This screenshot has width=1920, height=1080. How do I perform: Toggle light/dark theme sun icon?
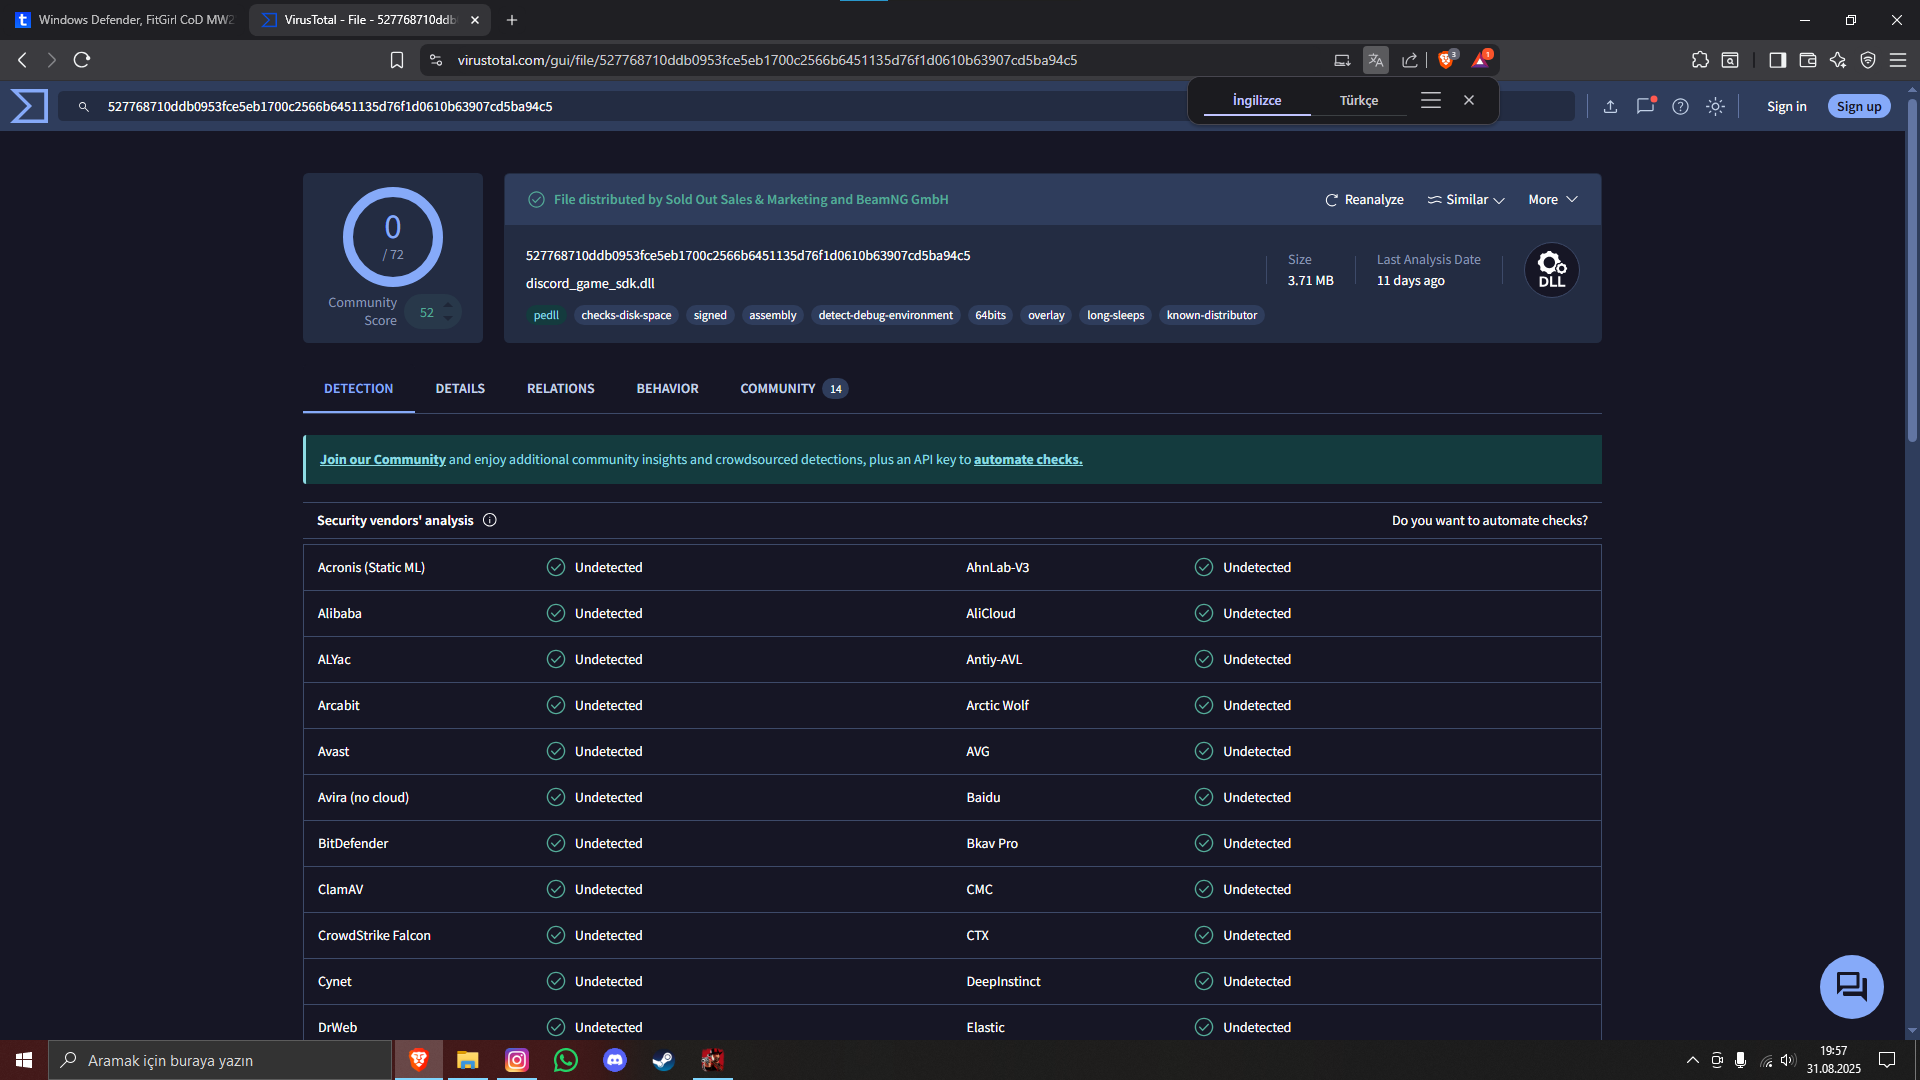[x=1715, y=106]
